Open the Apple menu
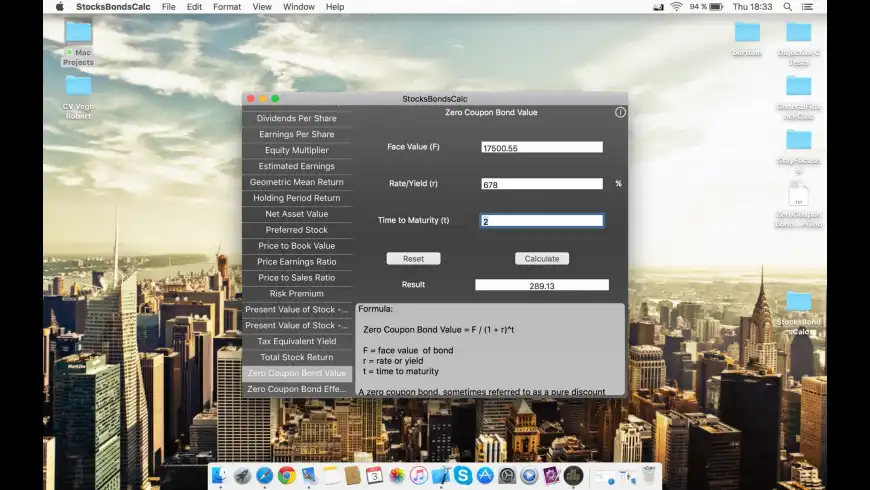870x490 pixels. point(59,7)
